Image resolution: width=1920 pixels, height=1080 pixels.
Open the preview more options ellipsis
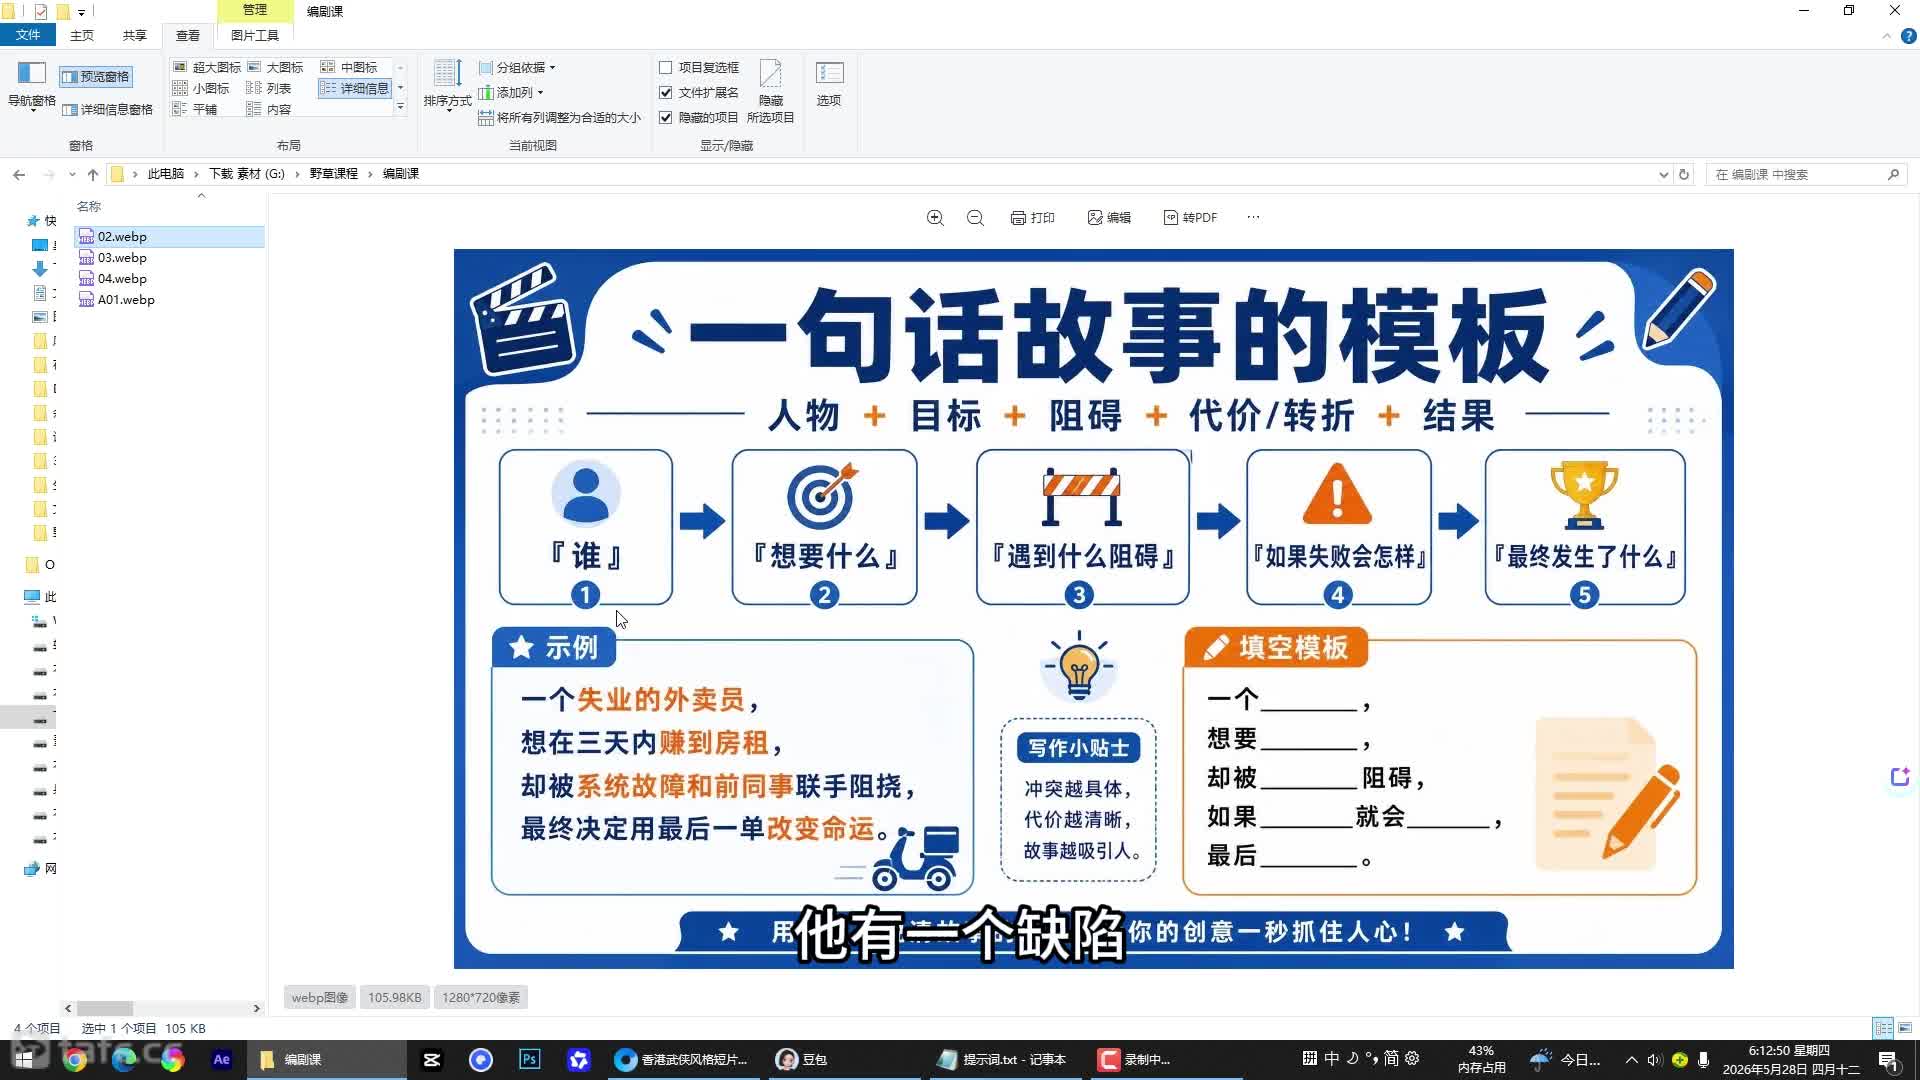[x=1253, y=217]
